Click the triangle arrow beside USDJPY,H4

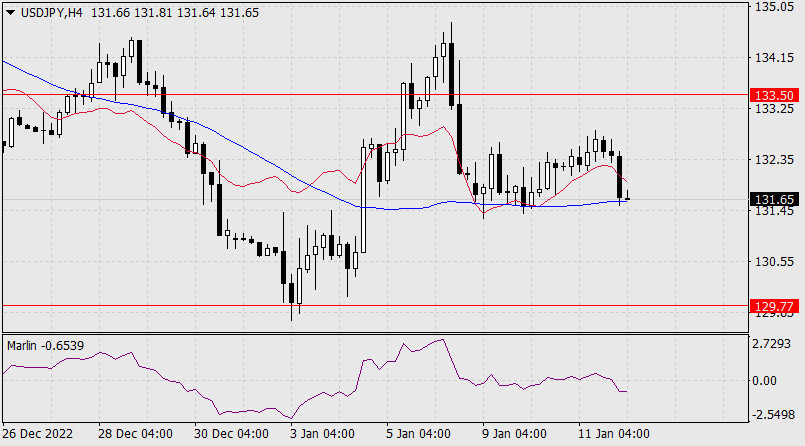[x=10, y=11]
